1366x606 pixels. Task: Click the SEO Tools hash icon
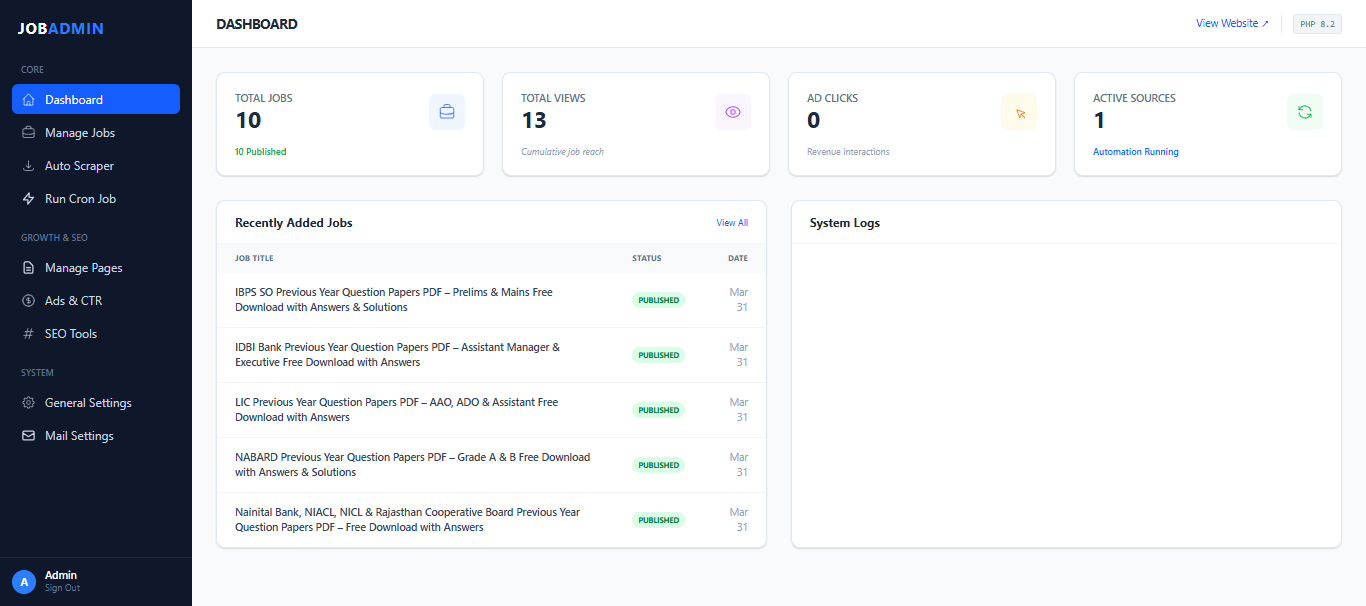27,333
